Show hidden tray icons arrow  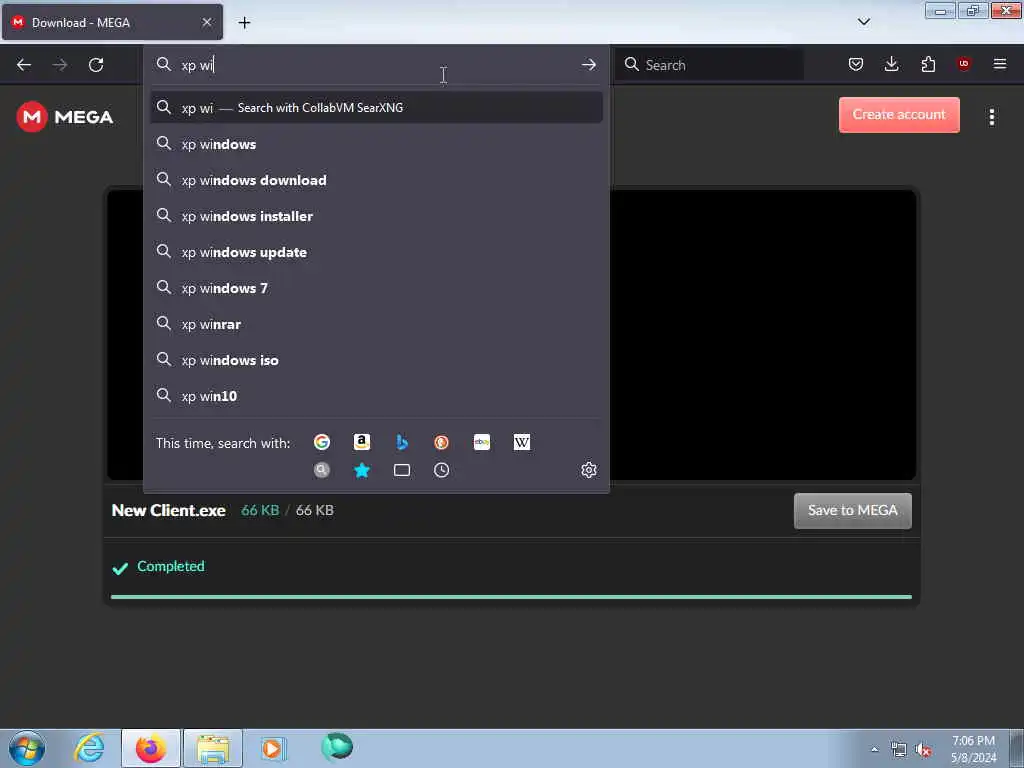(x=874, y=750)
